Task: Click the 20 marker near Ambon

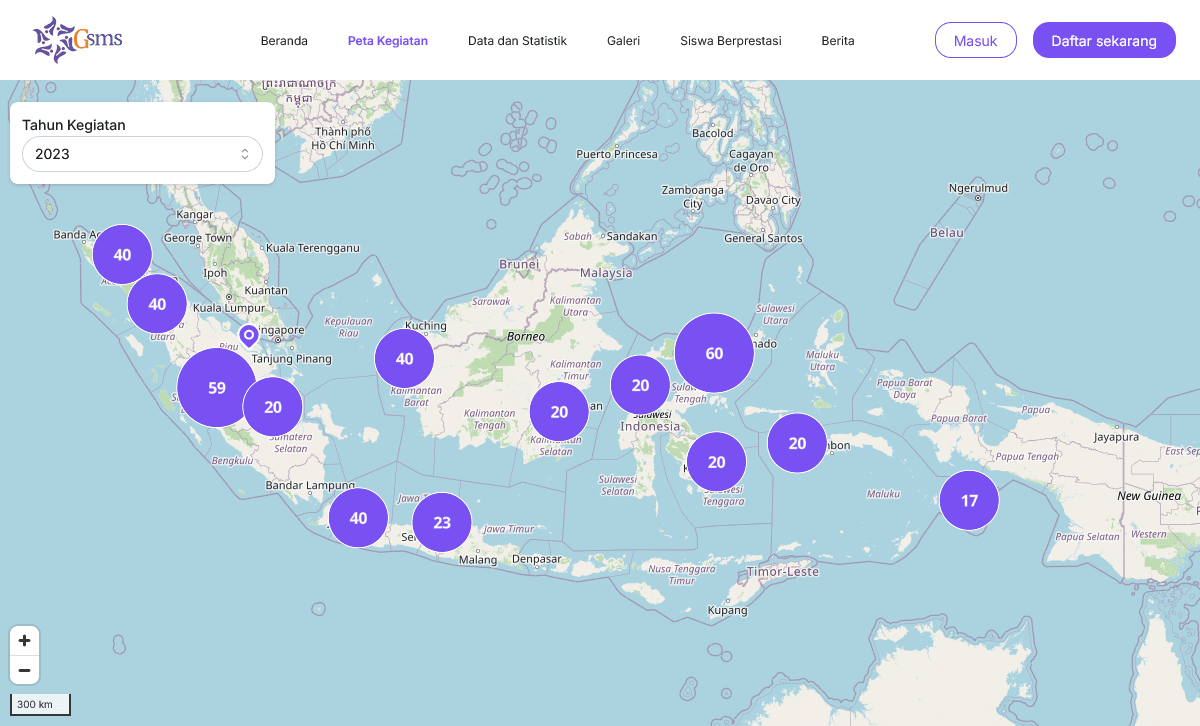Action: (797, 442)
